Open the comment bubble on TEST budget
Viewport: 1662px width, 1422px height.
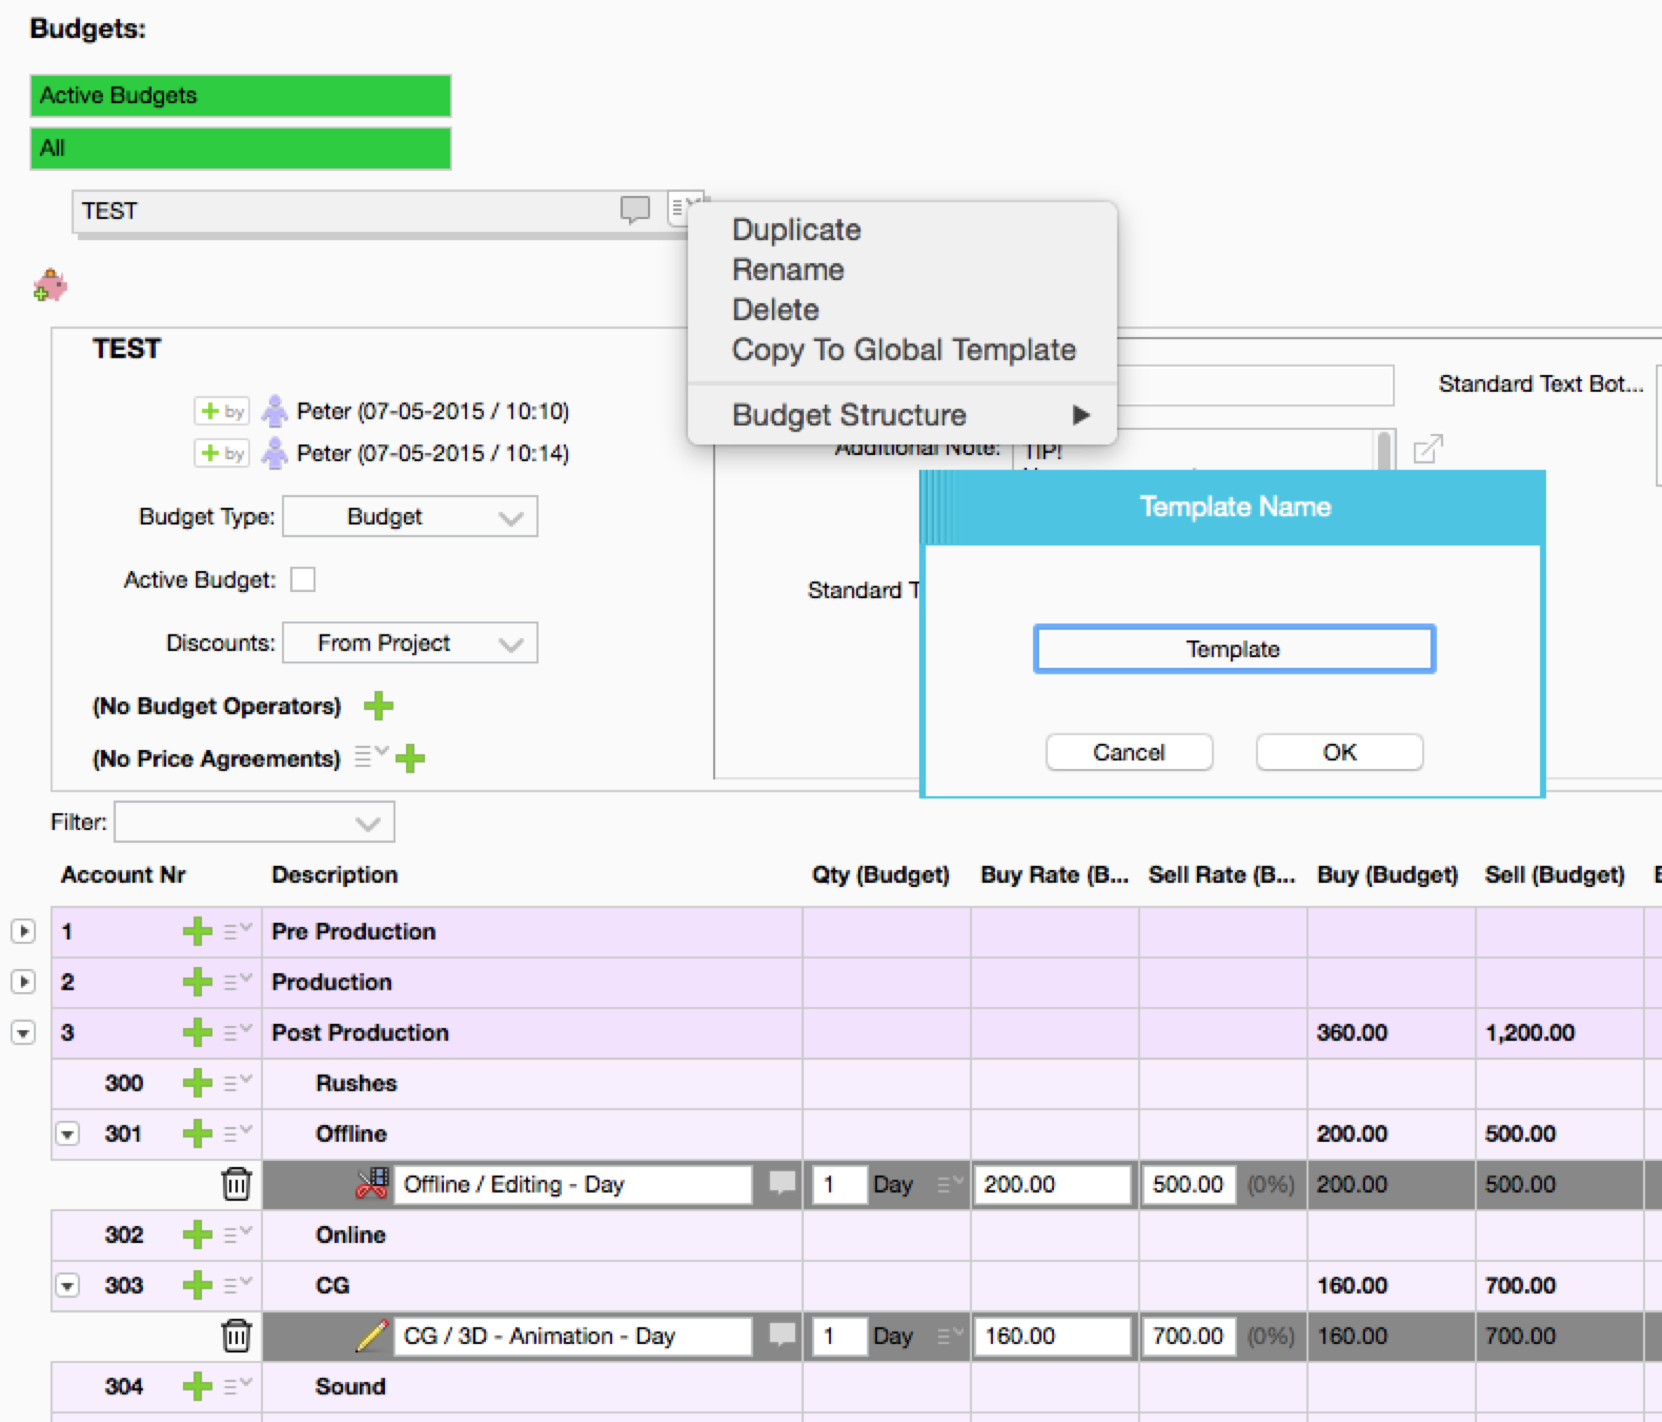635,209
